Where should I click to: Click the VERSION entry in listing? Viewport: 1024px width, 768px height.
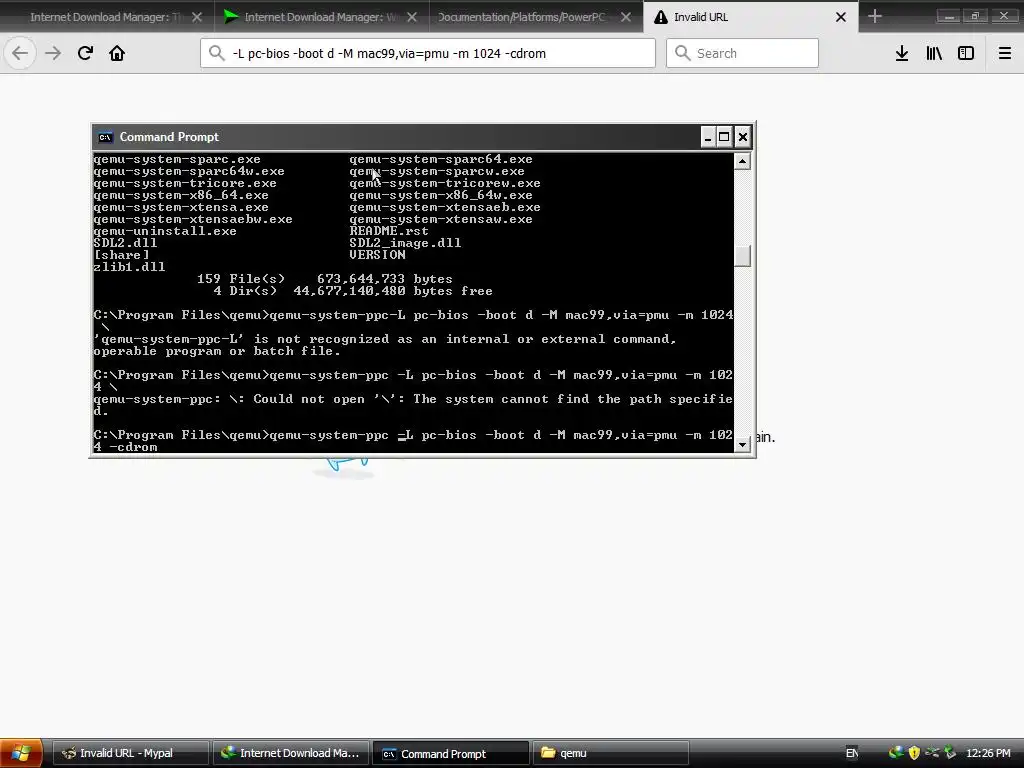377,255
